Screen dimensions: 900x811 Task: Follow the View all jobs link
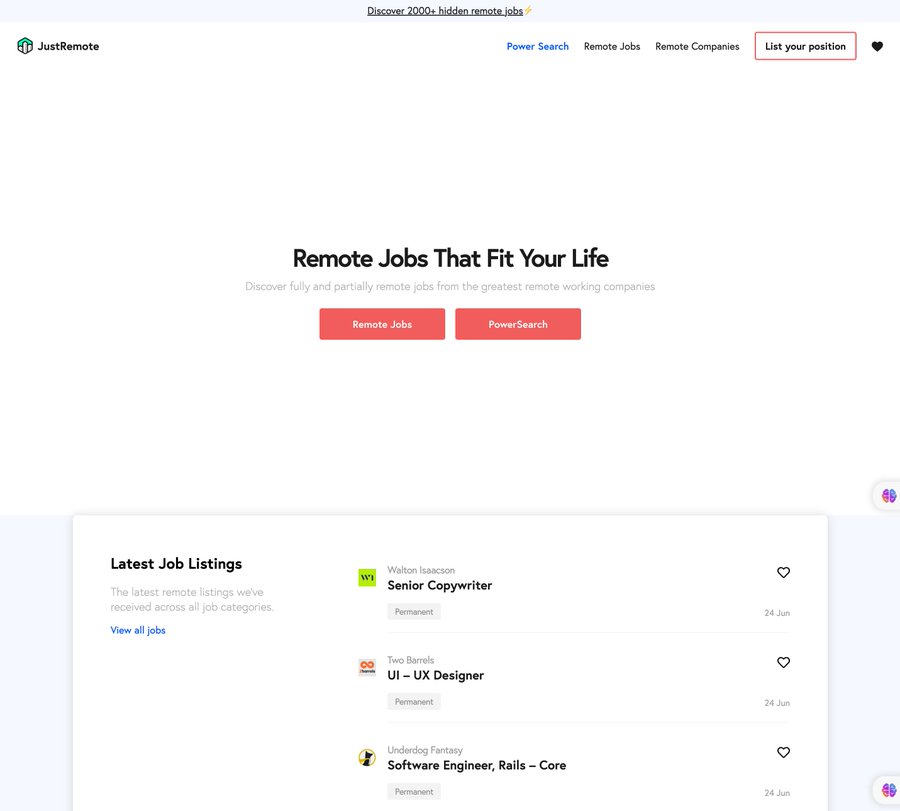138,630
